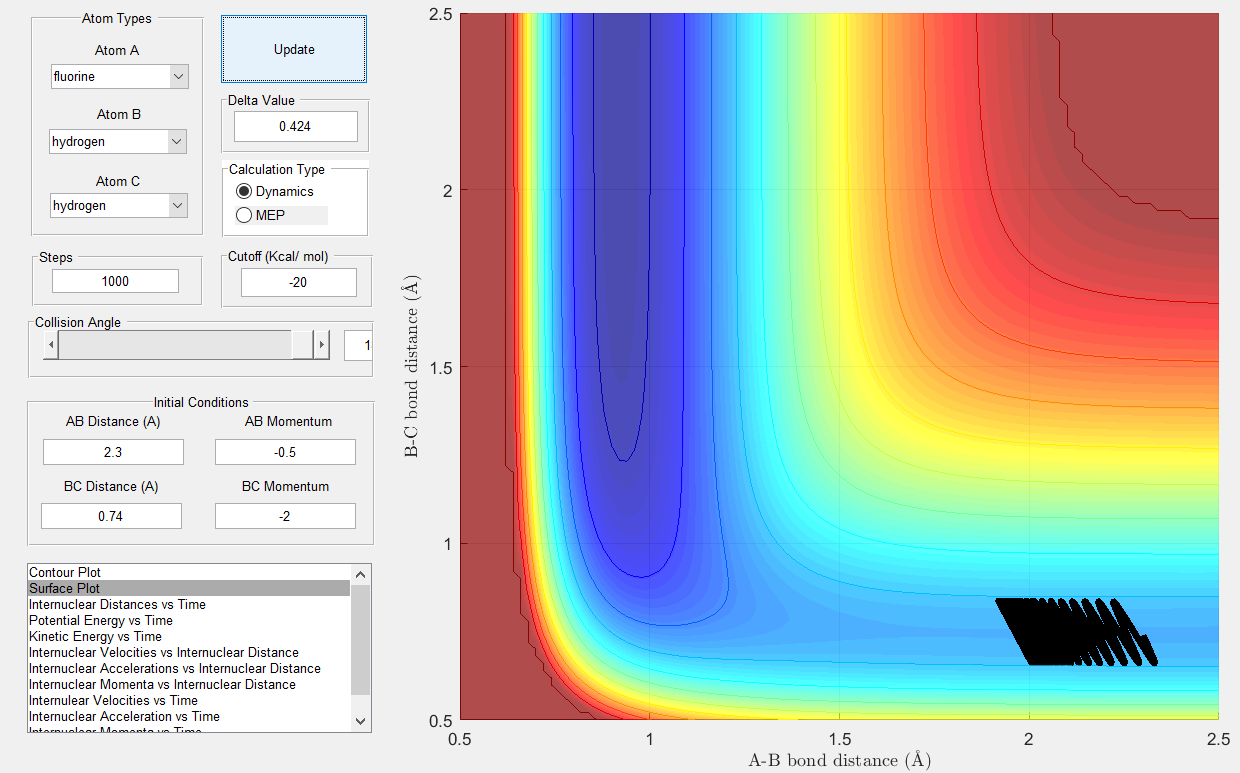Click the Collision Angle slider right arrow
Viewport: 1240px width, 773px height.
pyautogui.click(x=321, y=346)
